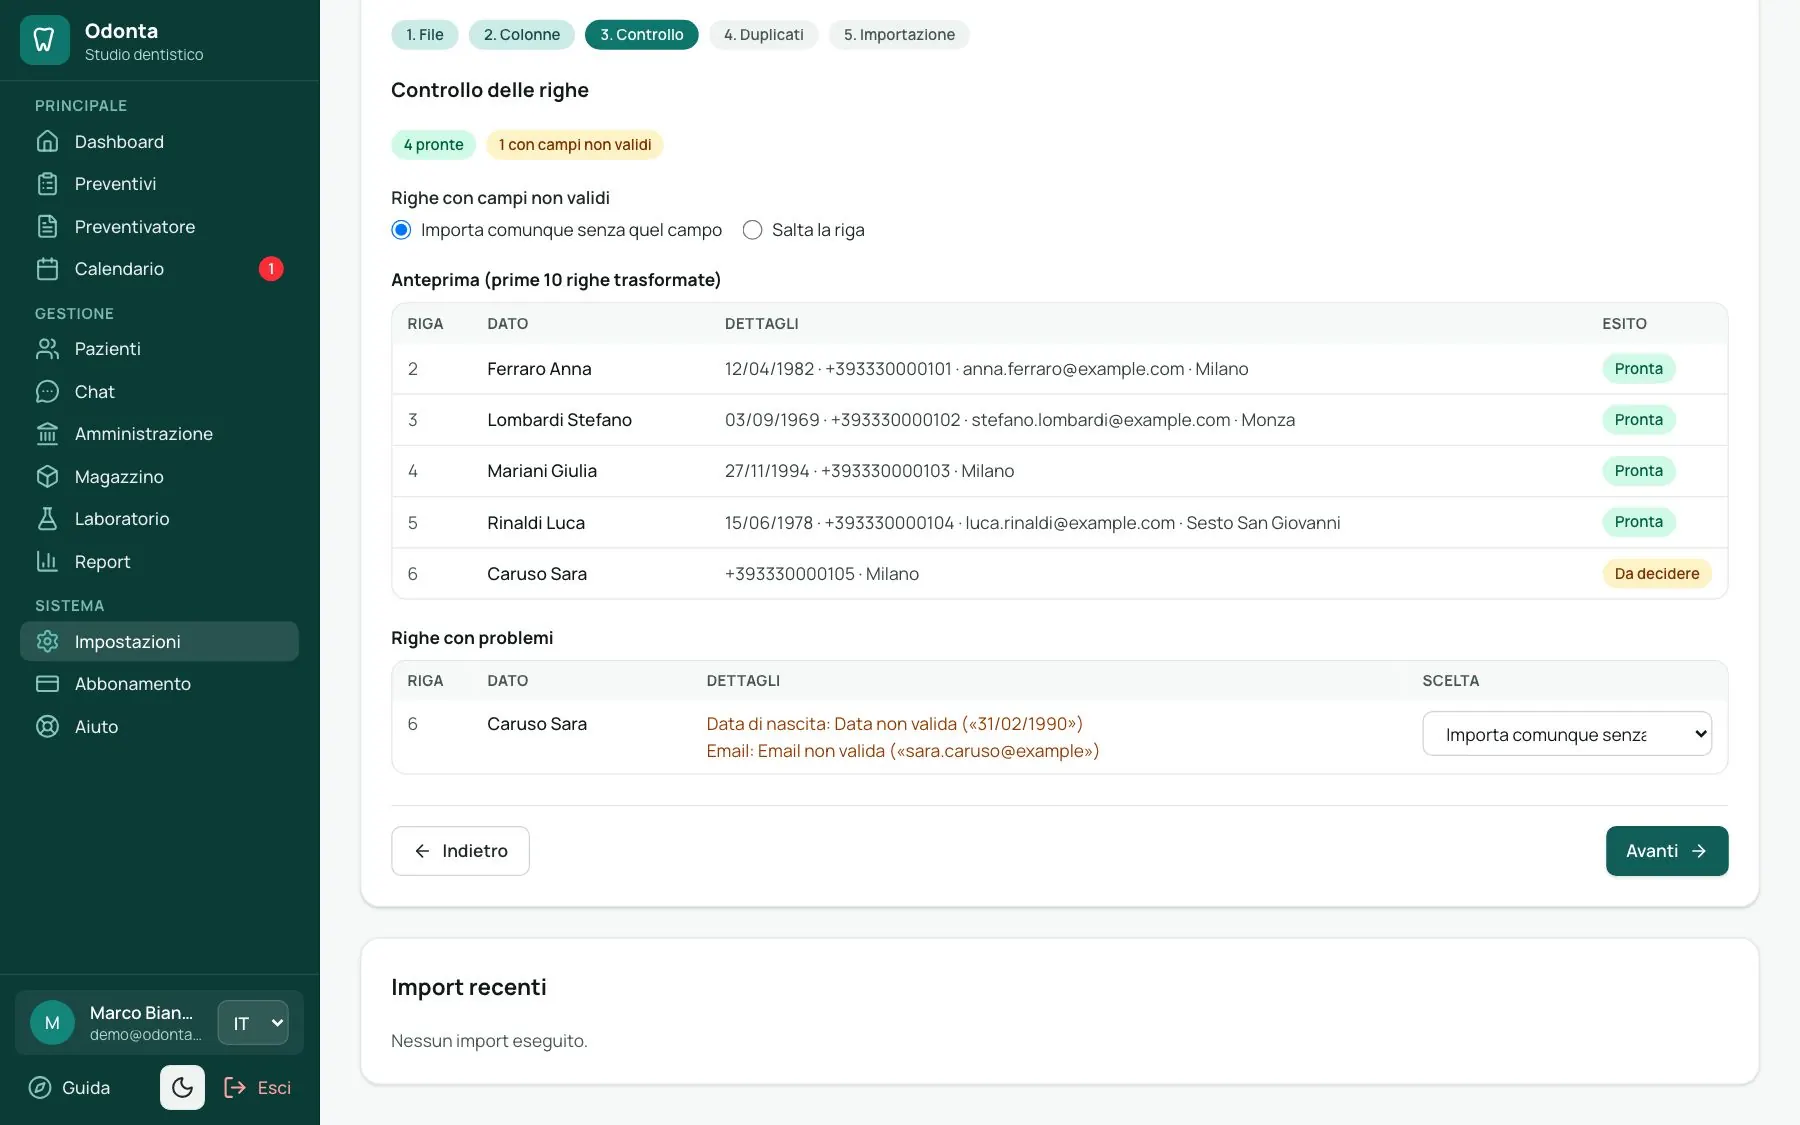Select 'Importa comunque senza quel campo' radio

pos(401,230)
